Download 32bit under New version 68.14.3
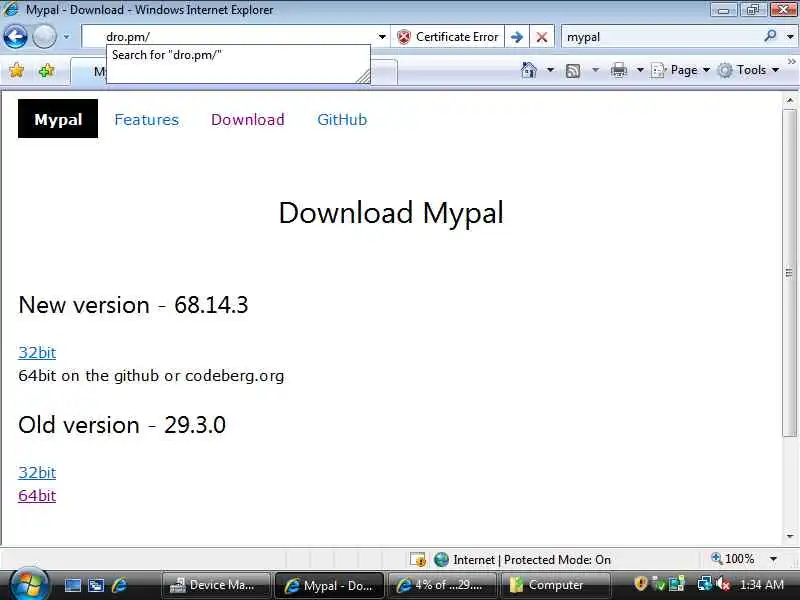800x600 pixels. [x=37, y=353]
